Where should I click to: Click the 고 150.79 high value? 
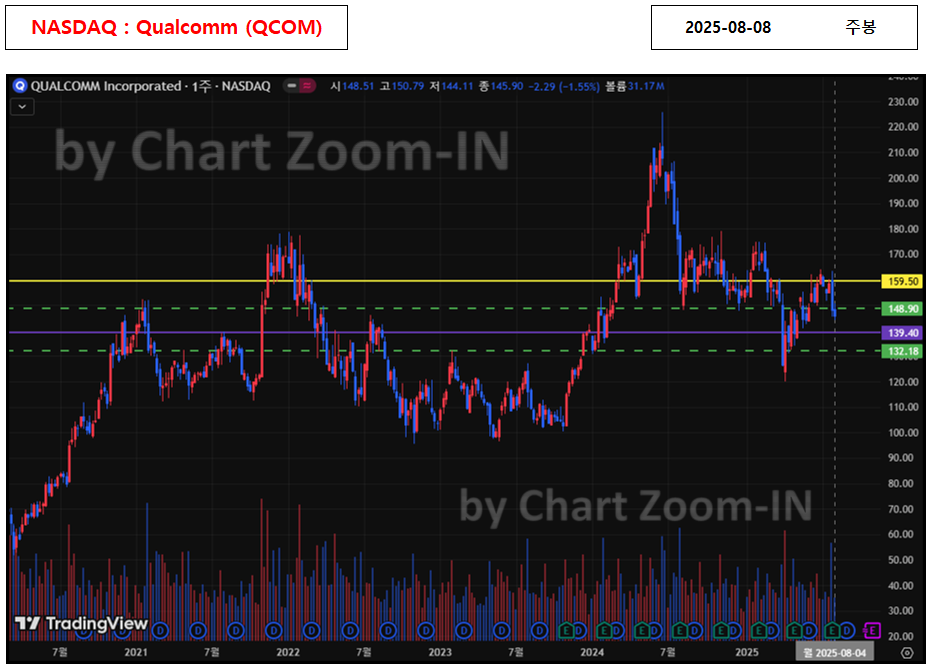click(x=402, y=87)
